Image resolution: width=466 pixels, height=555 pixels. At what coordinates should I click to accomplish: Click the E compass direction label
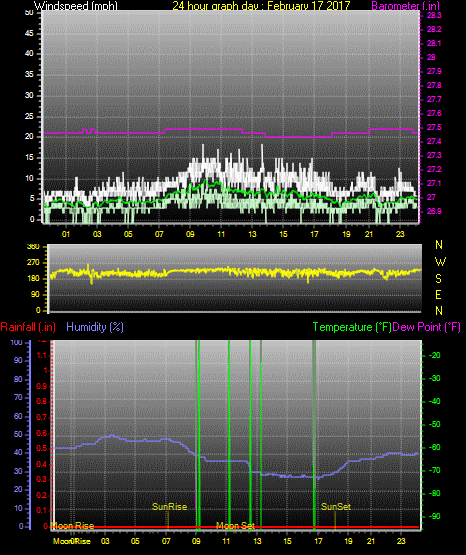click(x=438, y=294)
